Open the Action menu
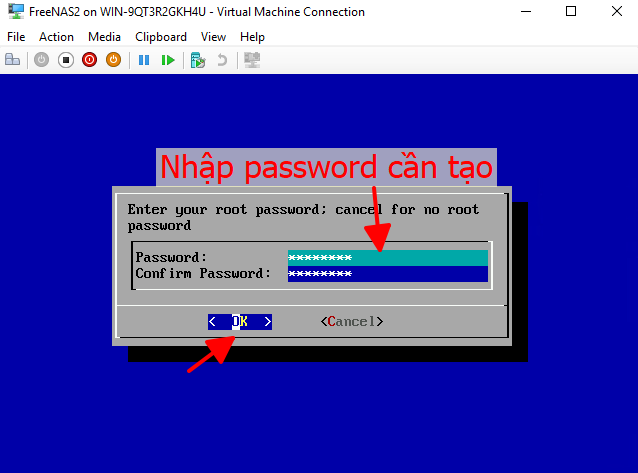The image size is (638, 473). pyautogui.click(x=56, y=37)
